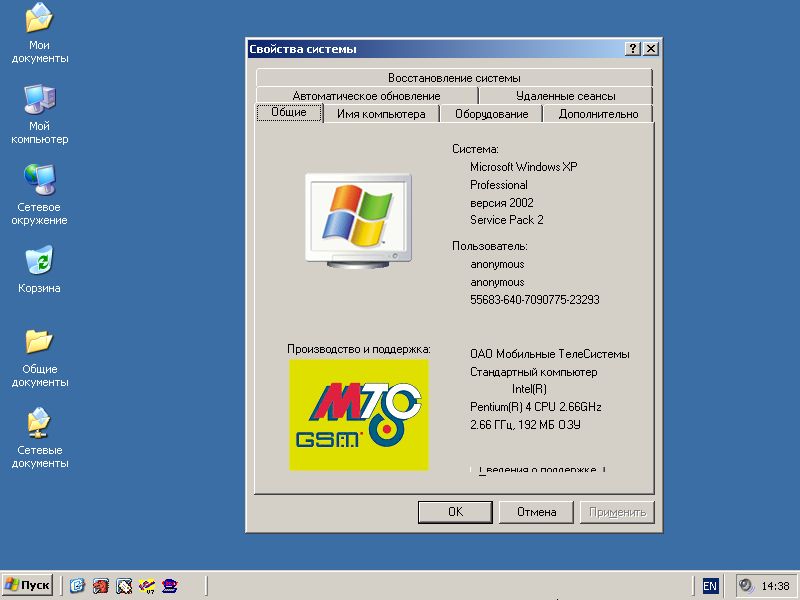Click the red dragon quick launch icon

point(100,586)
